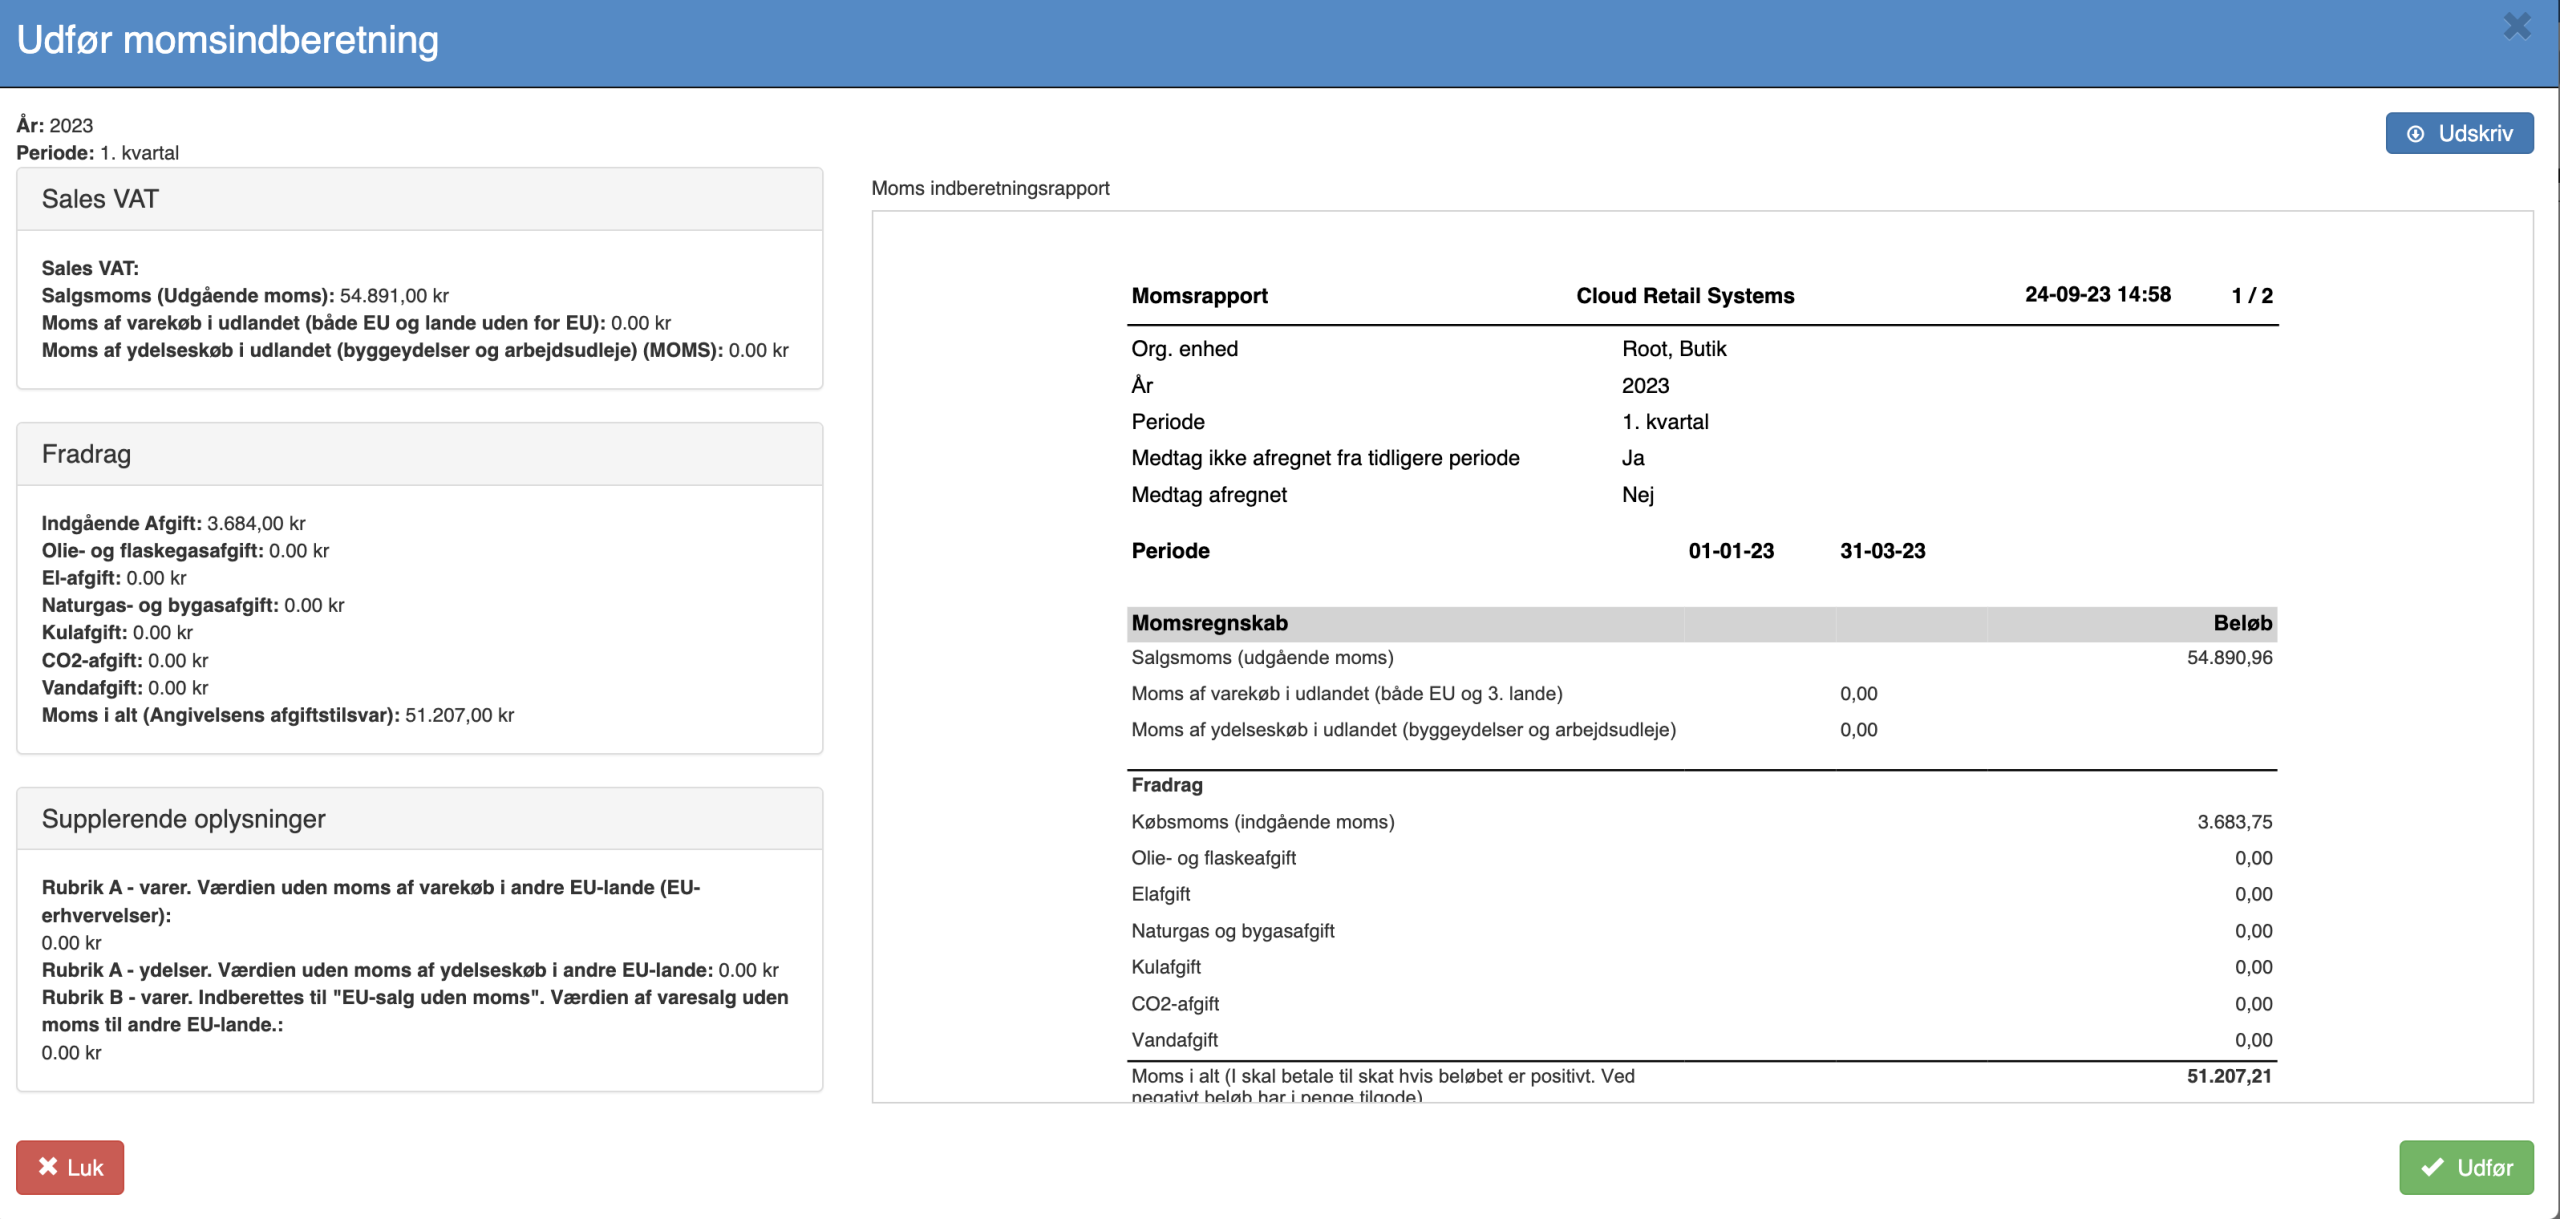Click the Vandafgift 0.00 kr line in left panel

[x=125, y=688]
